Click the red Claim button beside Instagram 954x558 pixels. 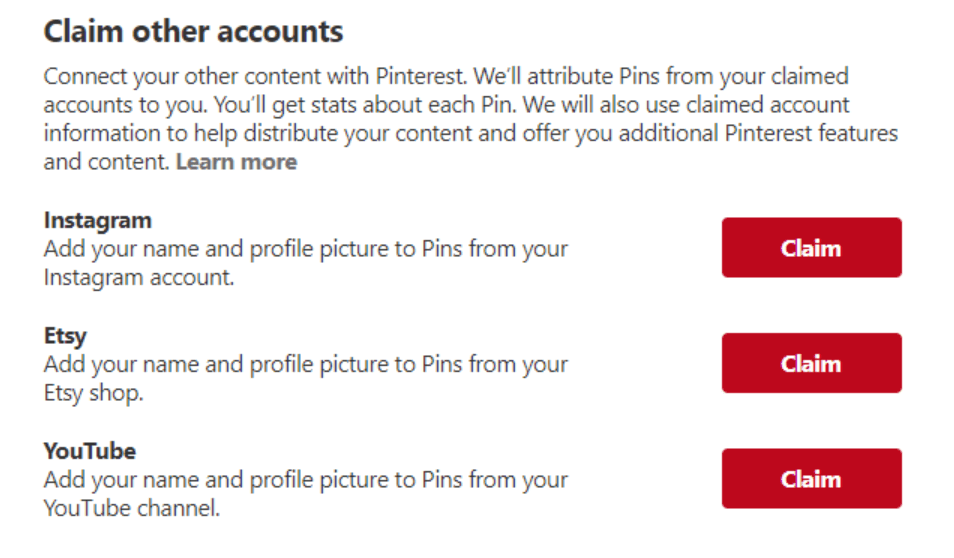tap(812, 248)
